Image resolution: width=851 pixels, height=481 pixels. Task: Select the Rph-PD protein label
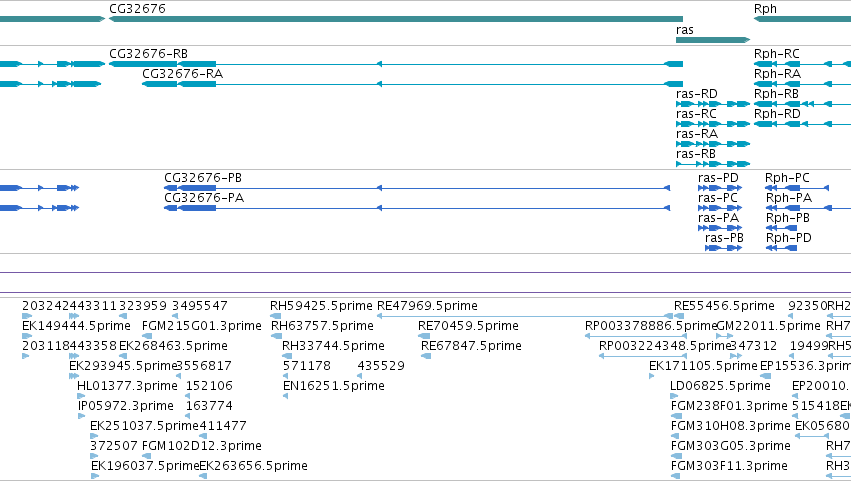pyautogui.click(x=789, y=238)
